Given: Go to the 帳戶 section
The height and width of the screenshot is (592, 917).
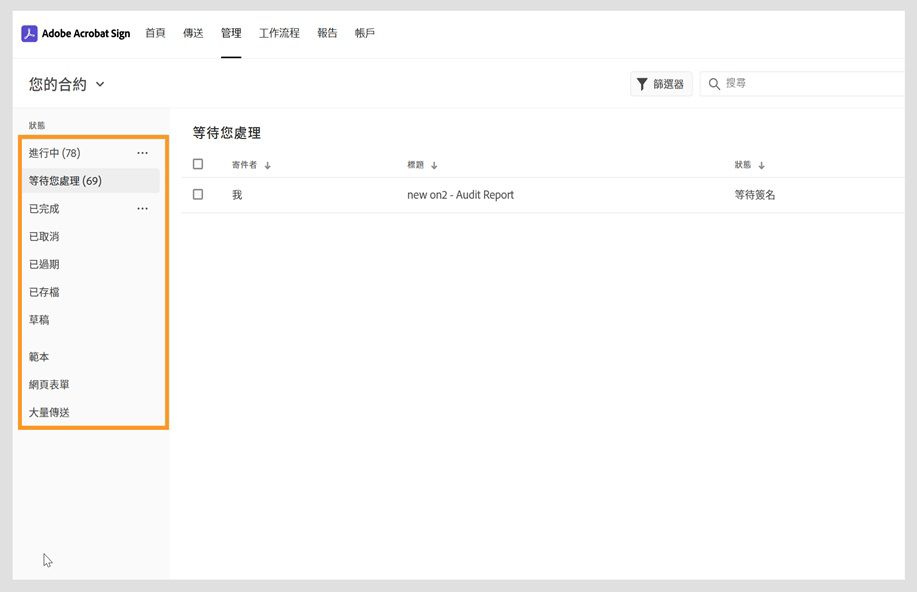Looking at the screenshot, I should point(366,33).
